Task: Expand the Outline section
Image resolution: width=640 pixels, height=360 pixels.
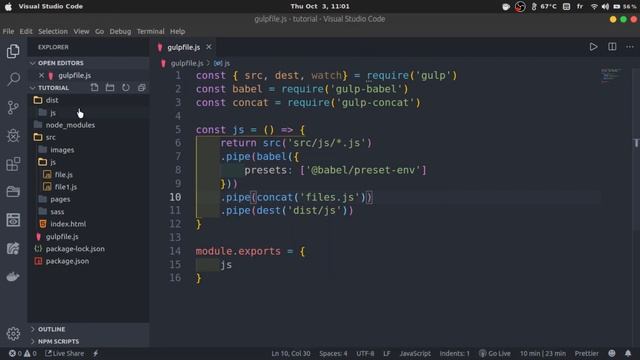Action: [x=88, y=329]
